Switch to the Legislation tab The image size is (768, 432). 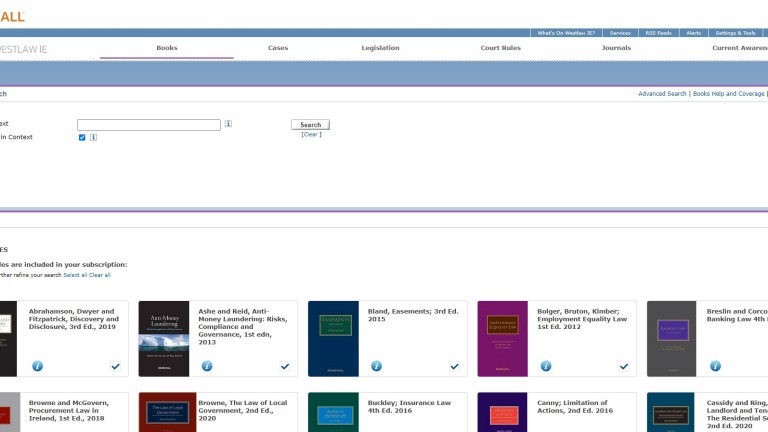click(380, 48)
